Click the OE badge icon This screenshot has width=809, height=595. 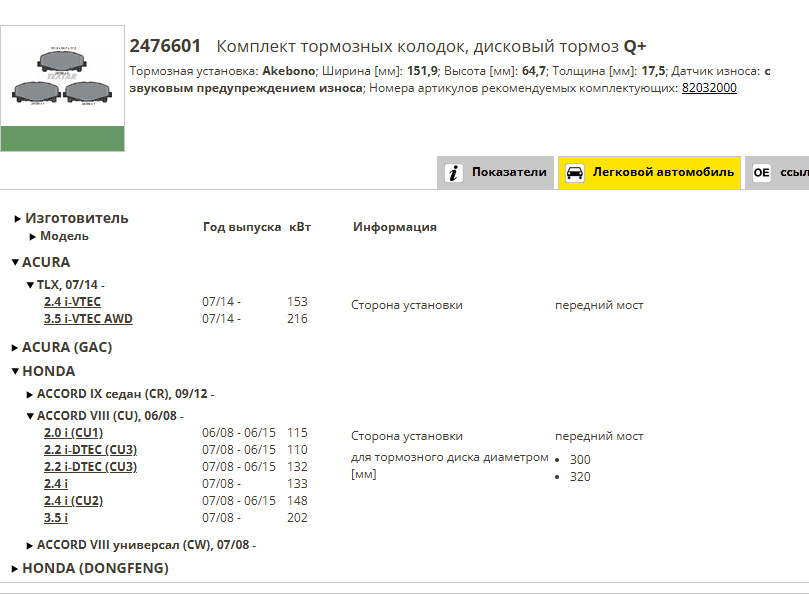pyautogui.click(x=763, y=171)
